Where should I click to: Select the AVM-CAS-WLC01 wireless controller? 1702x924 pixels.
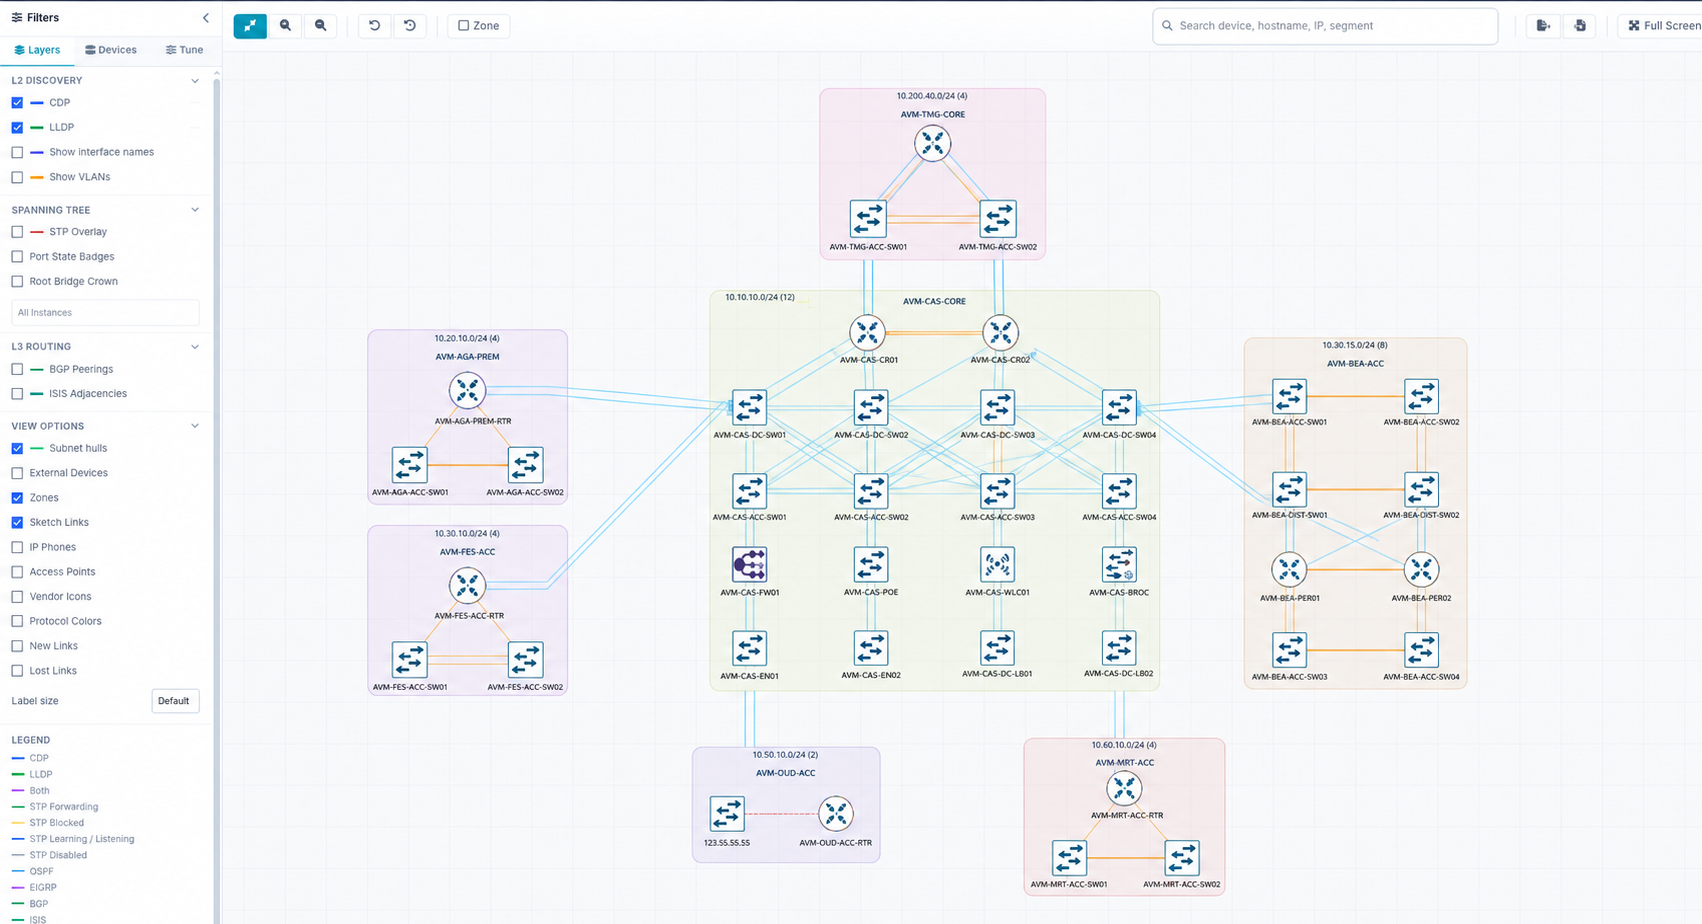click(x=997, y=565)
